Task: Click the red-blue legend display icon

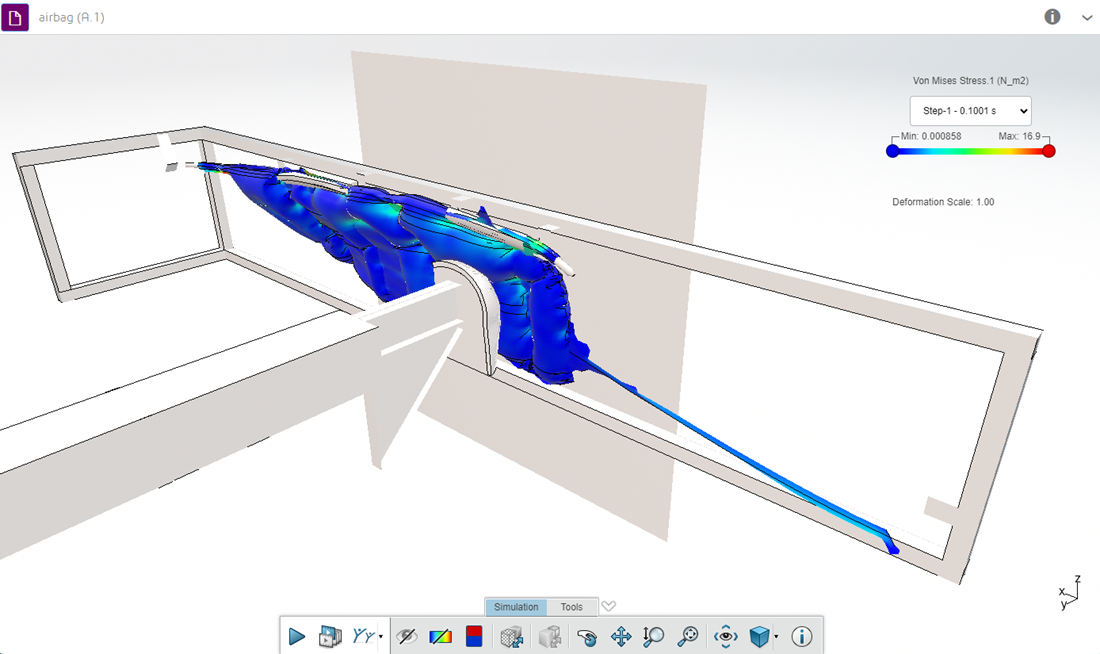Action: [472, 636]
